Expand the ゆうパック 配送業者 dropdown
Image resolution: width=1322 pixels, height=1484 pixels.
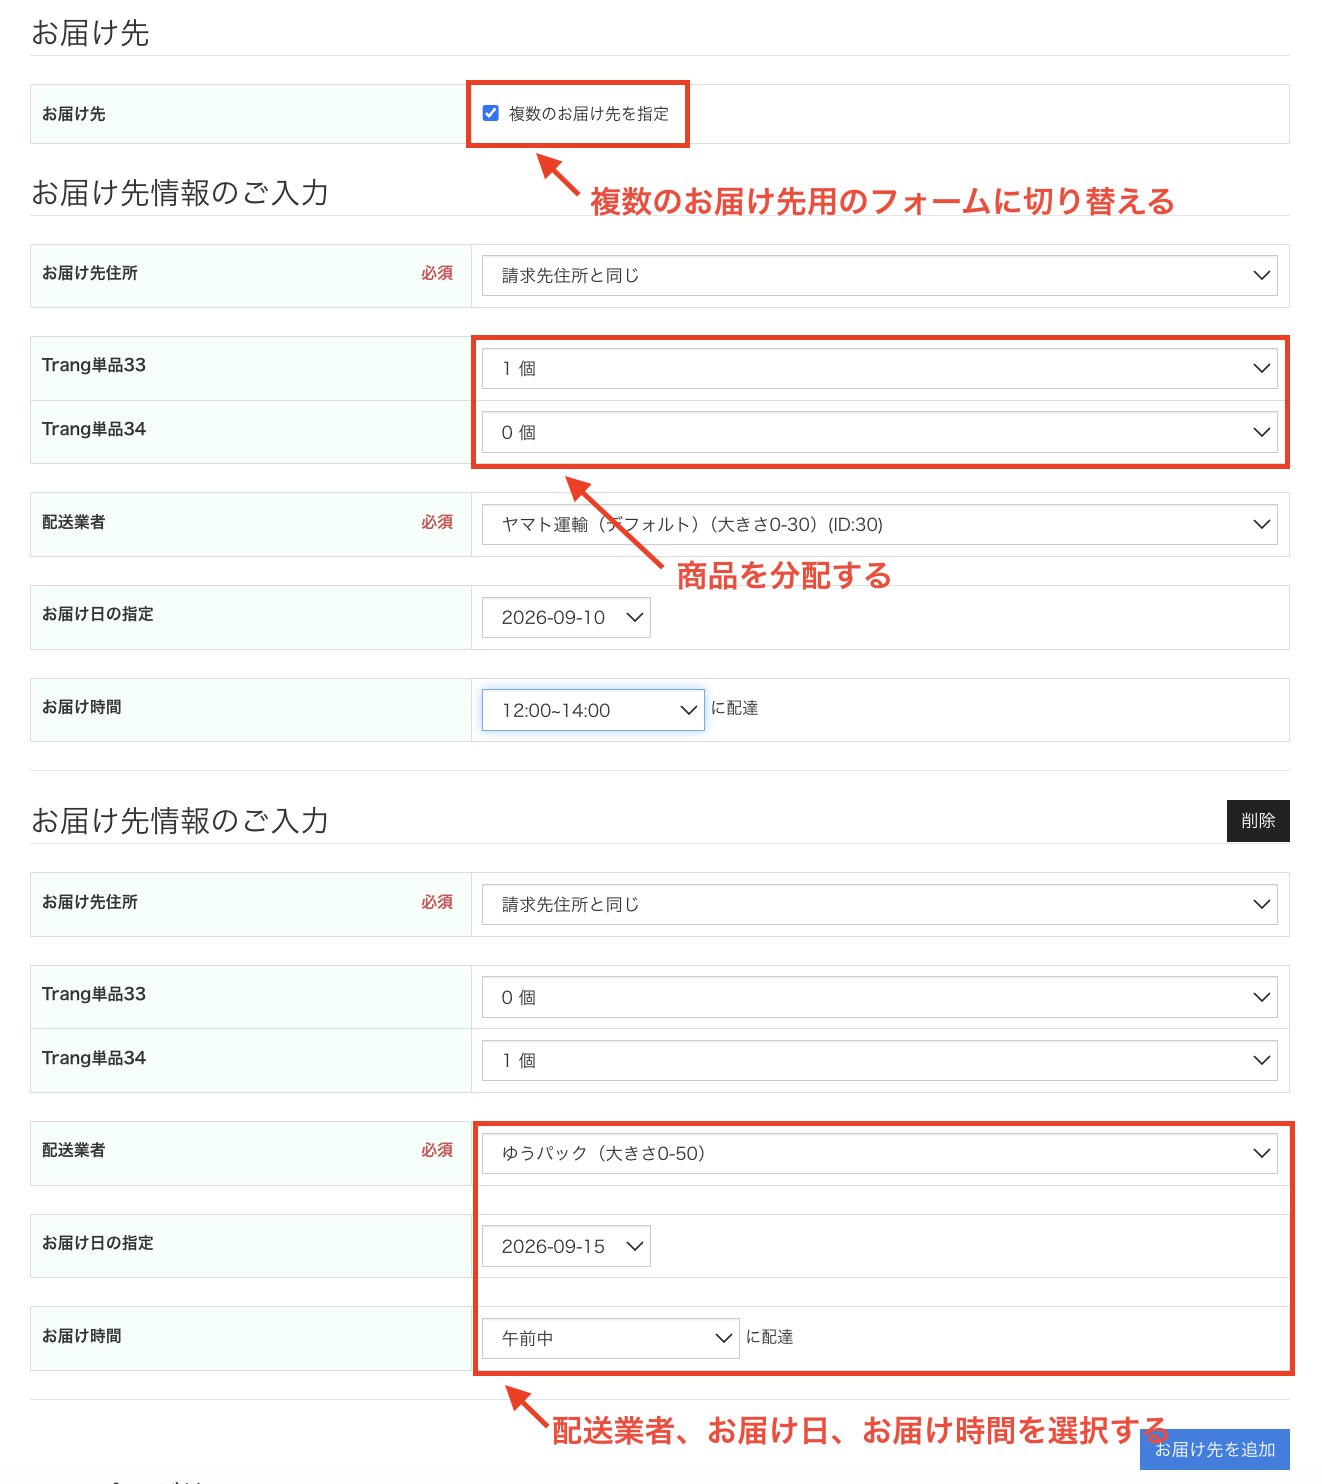880,1153
